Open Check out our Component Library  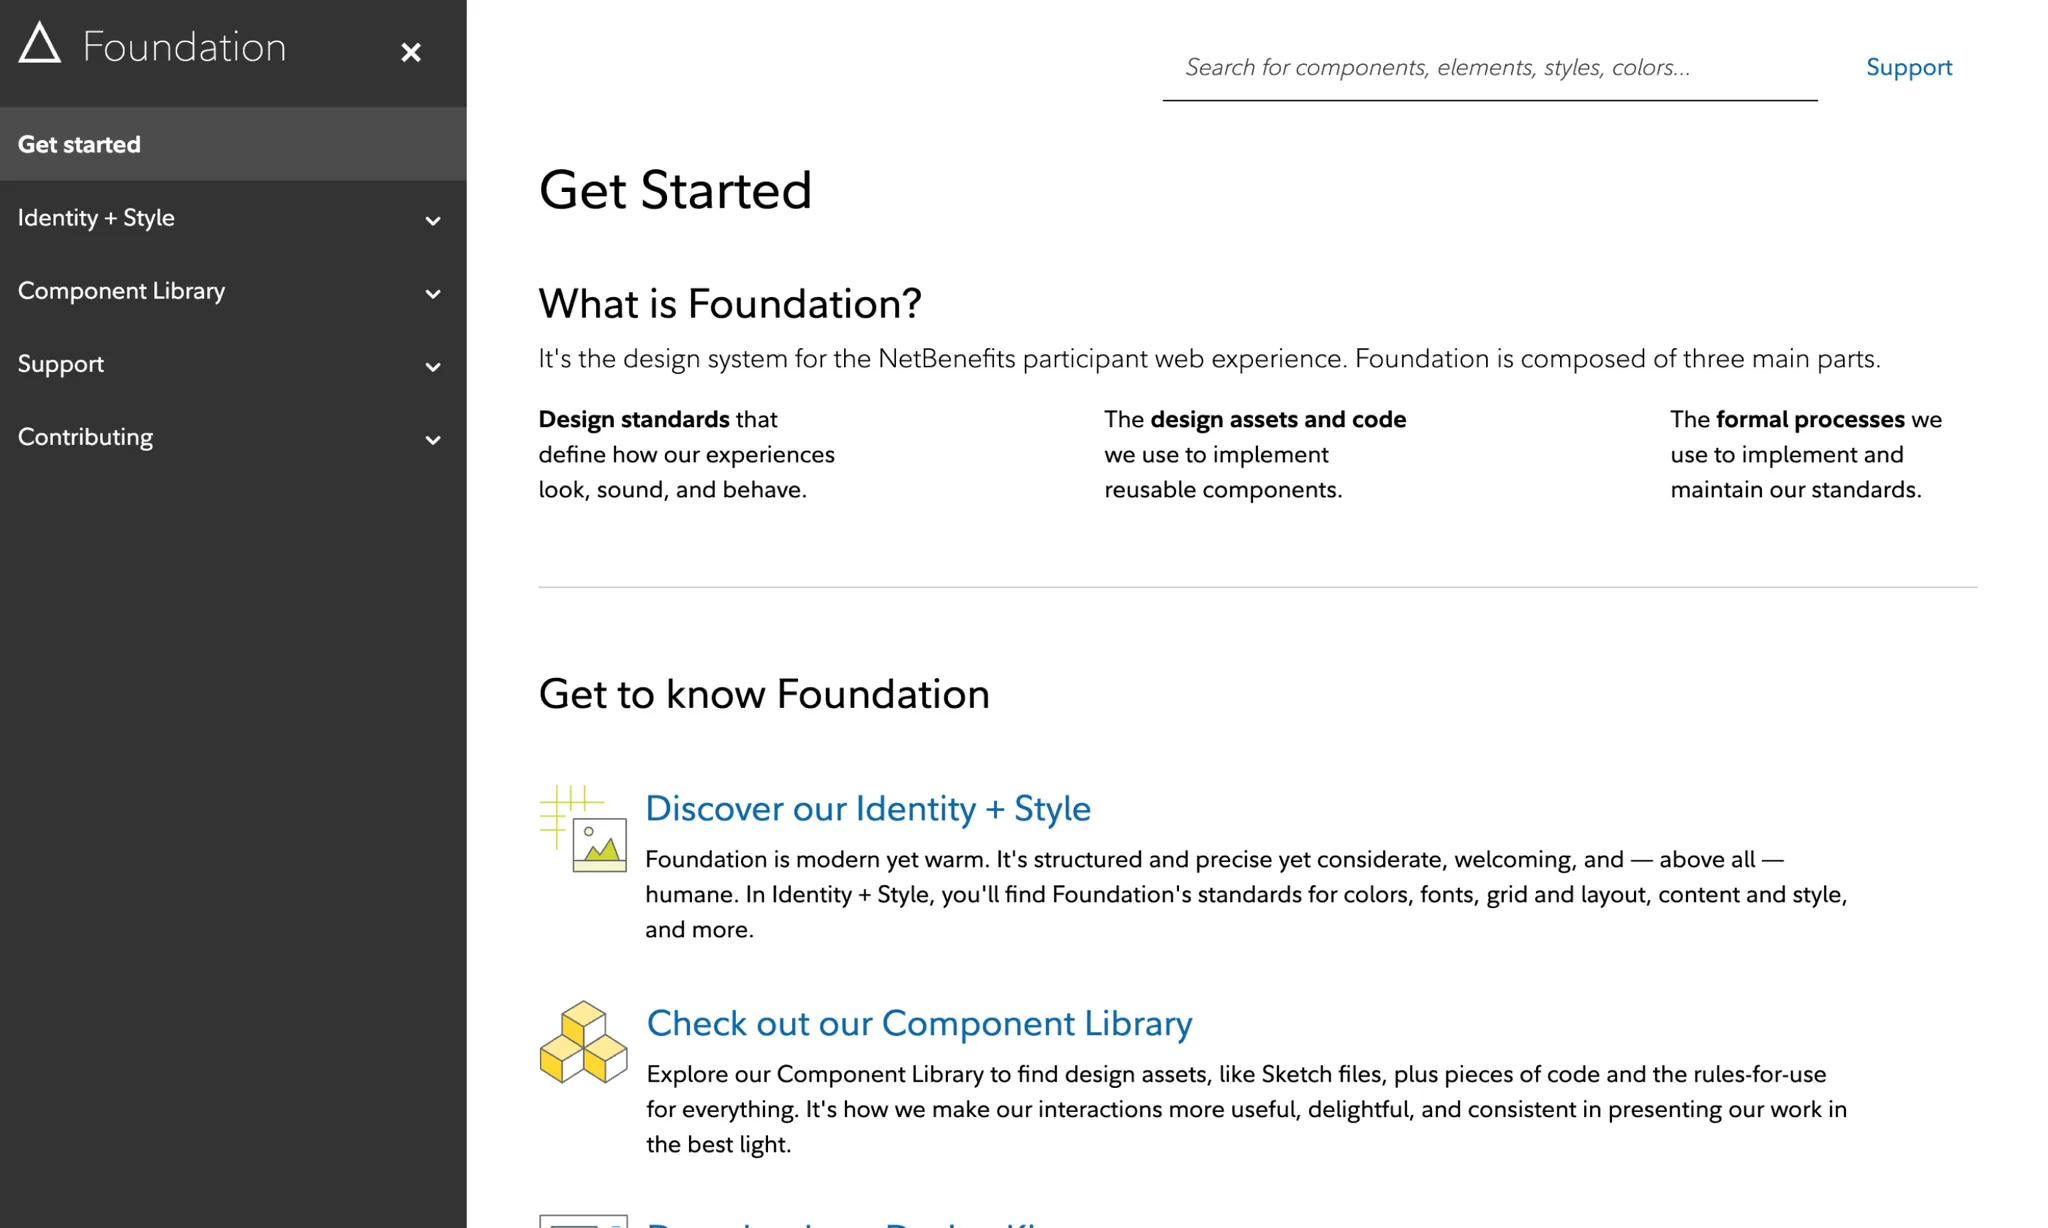[919, 1023]
